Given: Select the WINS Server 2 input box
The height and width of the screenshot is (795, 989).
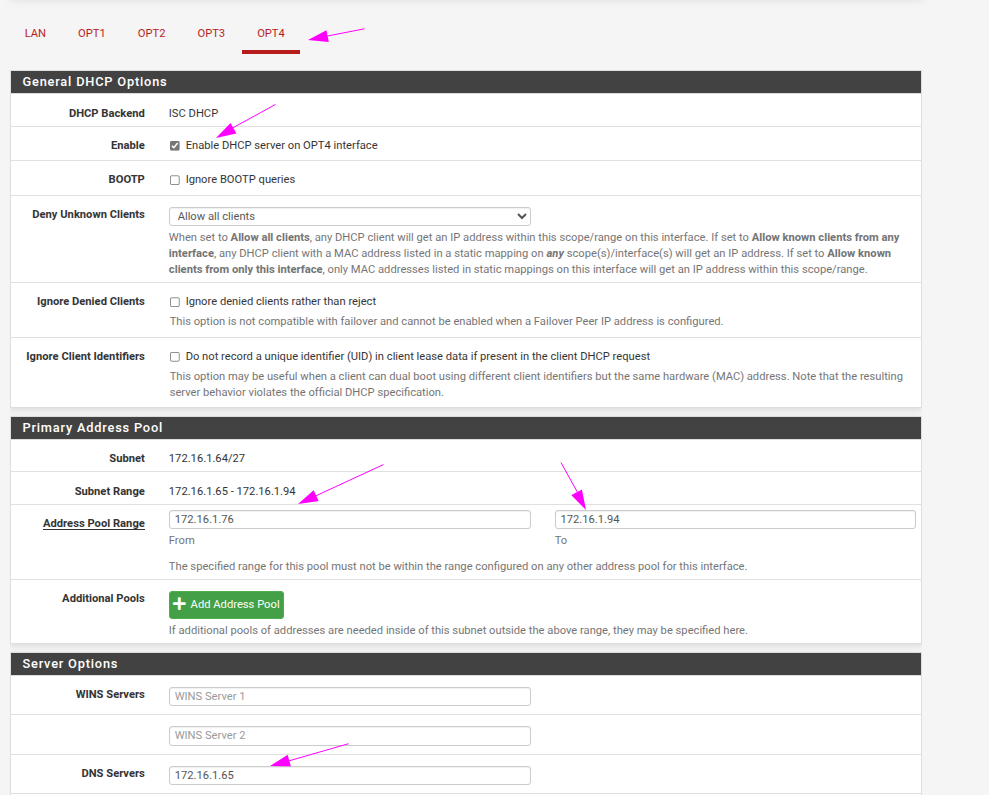Looking at the screenshot, I should pos(349,736).
